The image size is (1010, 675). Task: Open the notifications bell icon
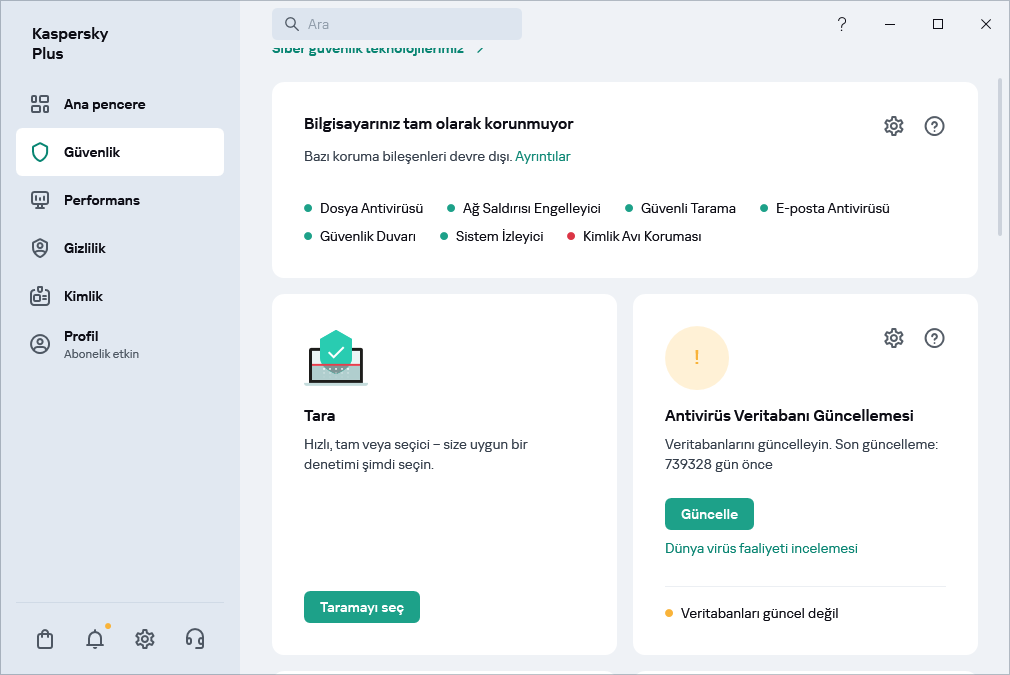click(x=95, y=639)
